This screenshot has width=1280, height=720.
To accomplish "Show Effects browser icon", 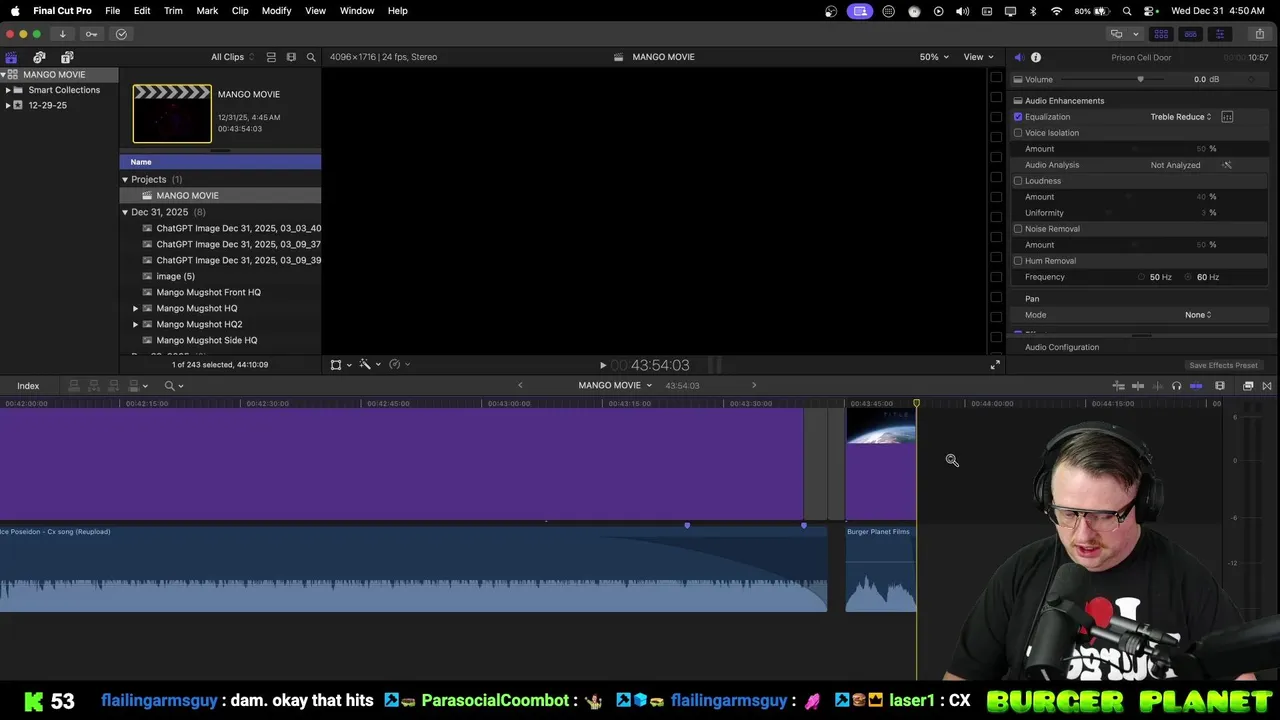I will point(1248,386).
